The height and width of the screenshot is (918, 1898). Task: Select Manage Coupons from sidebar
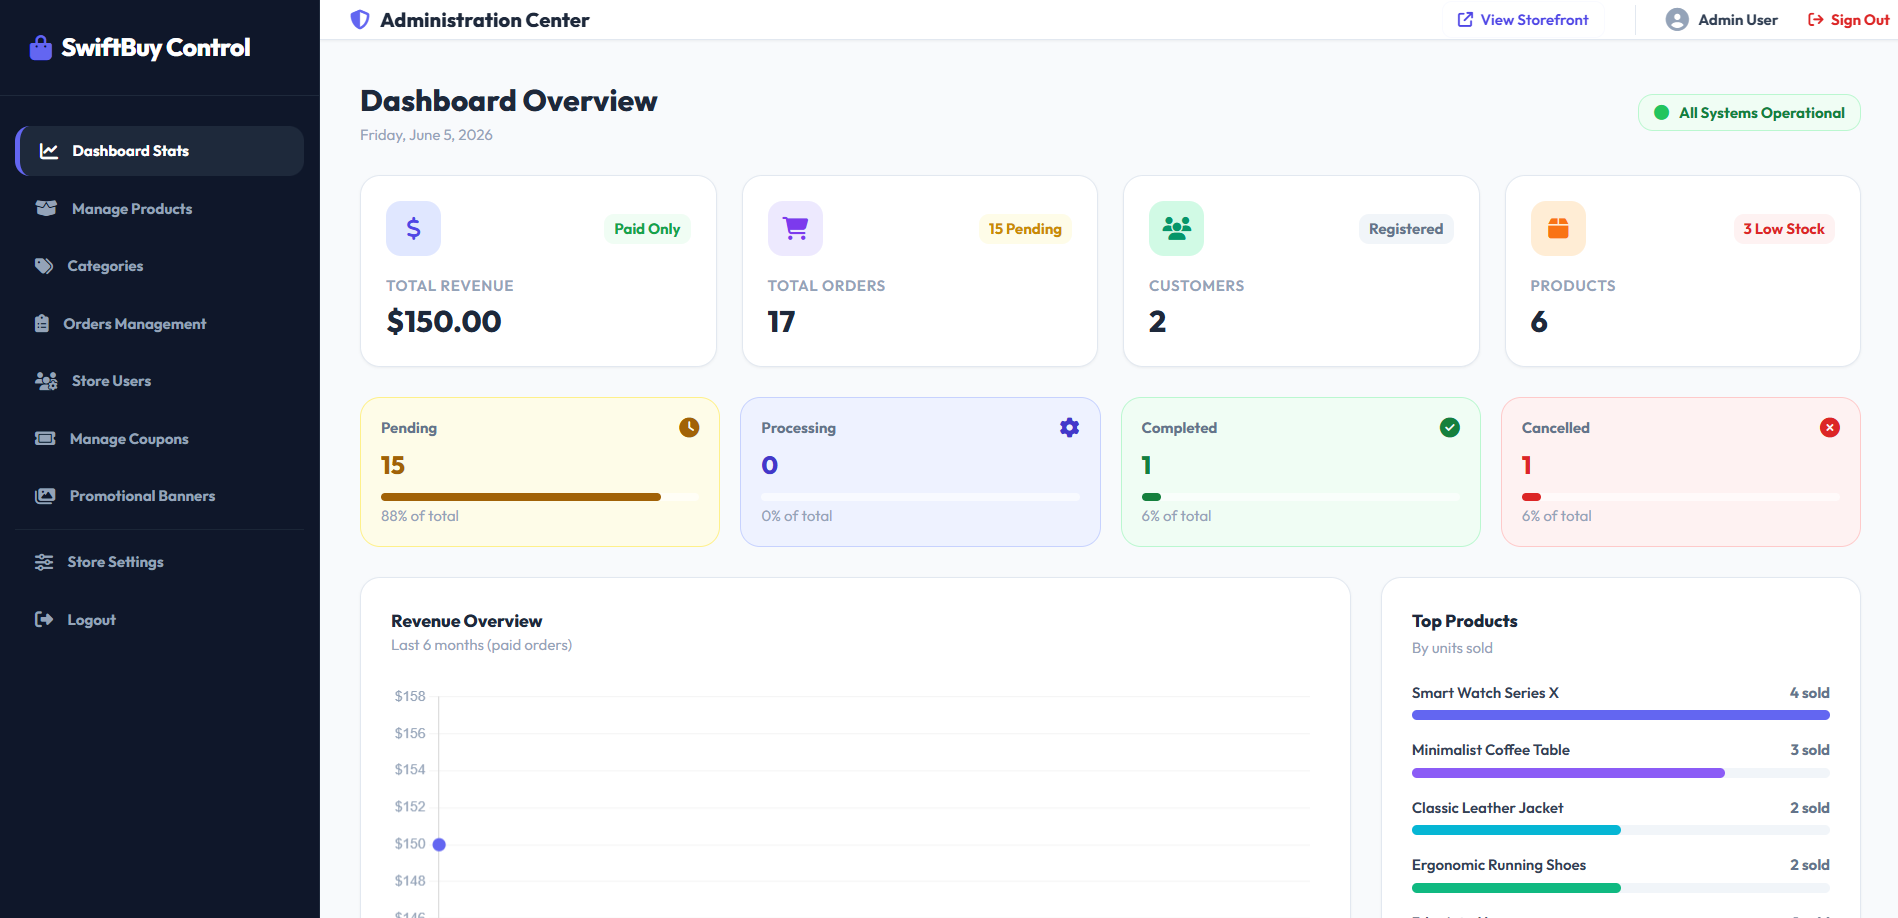[x=160, y=439]
